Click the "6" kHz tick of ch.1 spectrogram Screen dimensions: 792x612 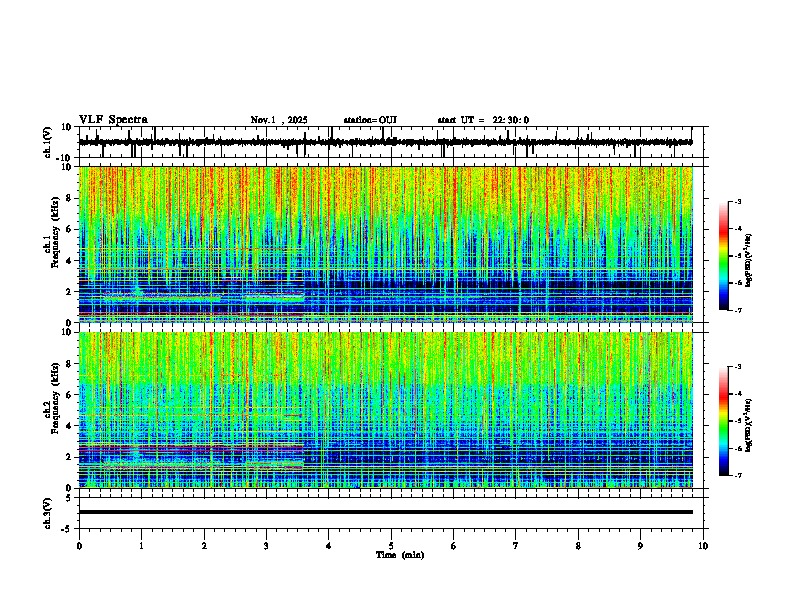pos(69,229)
